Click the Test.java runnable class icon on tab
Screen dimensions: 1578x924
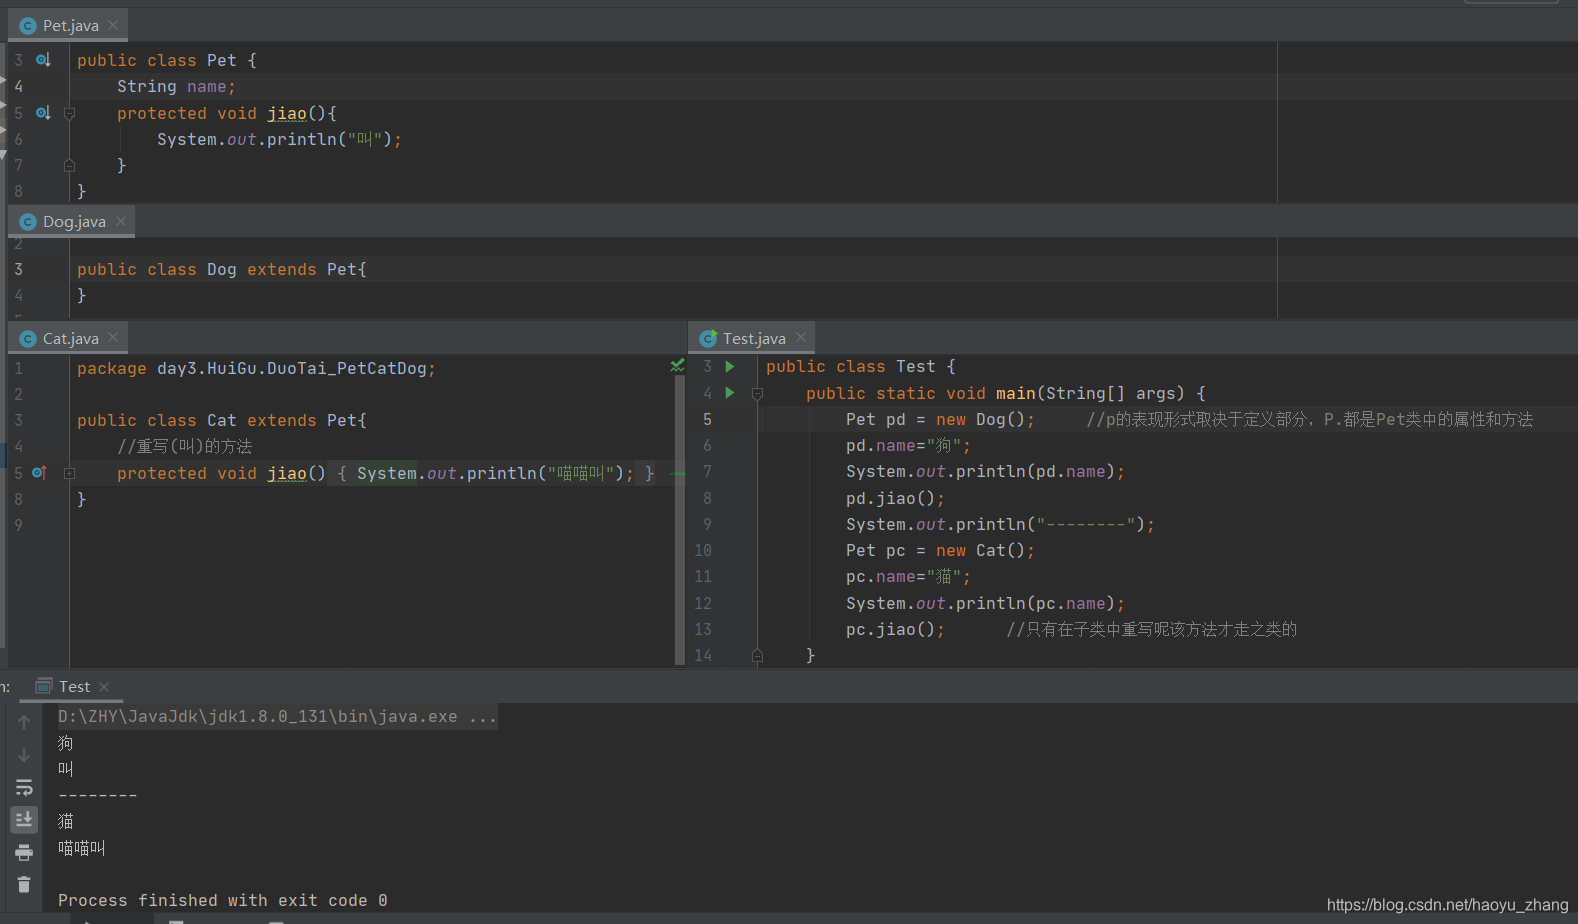pos(708,339)
